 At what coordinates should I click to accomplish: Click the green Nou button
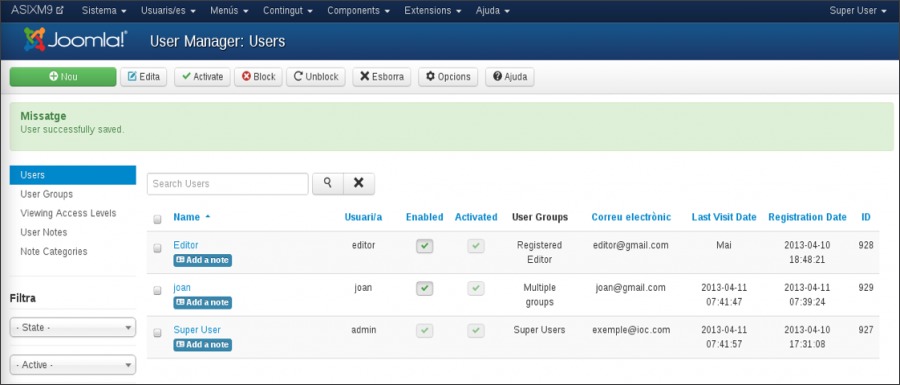[63, 77]
